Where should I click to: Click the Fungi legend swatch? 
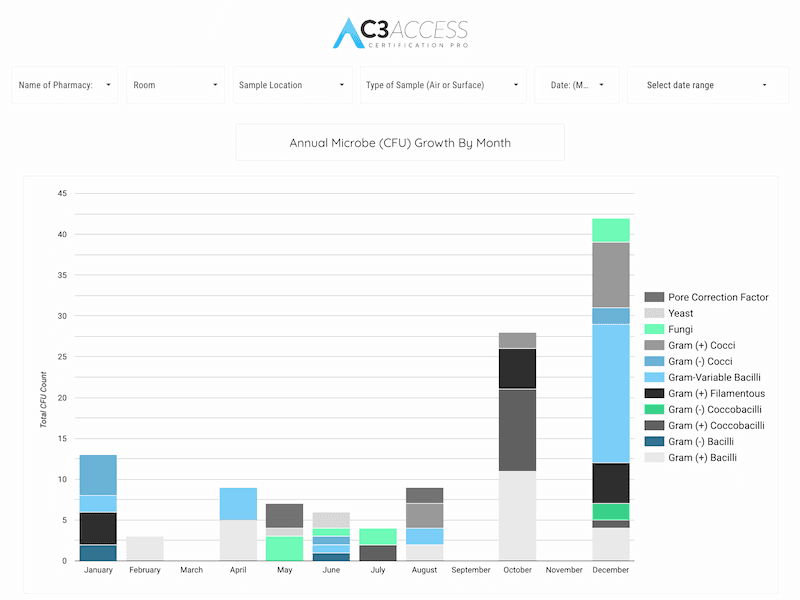654,329
